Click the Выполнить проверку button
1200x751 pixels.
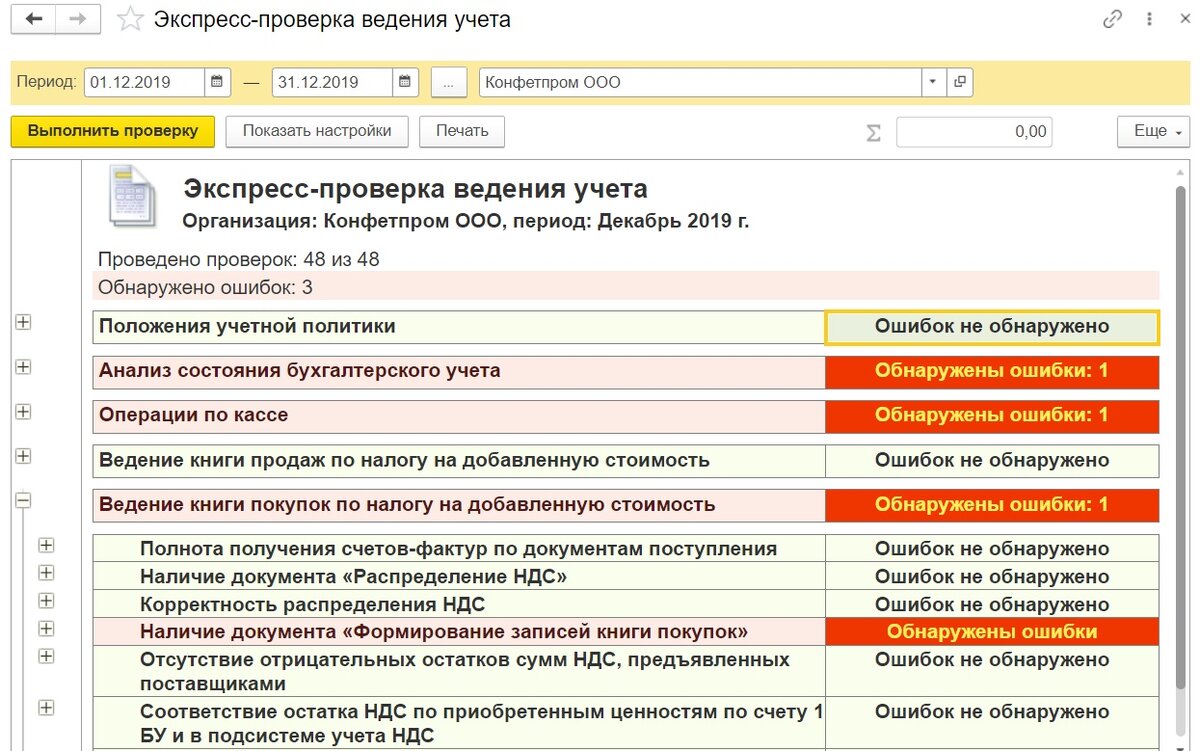112,131
